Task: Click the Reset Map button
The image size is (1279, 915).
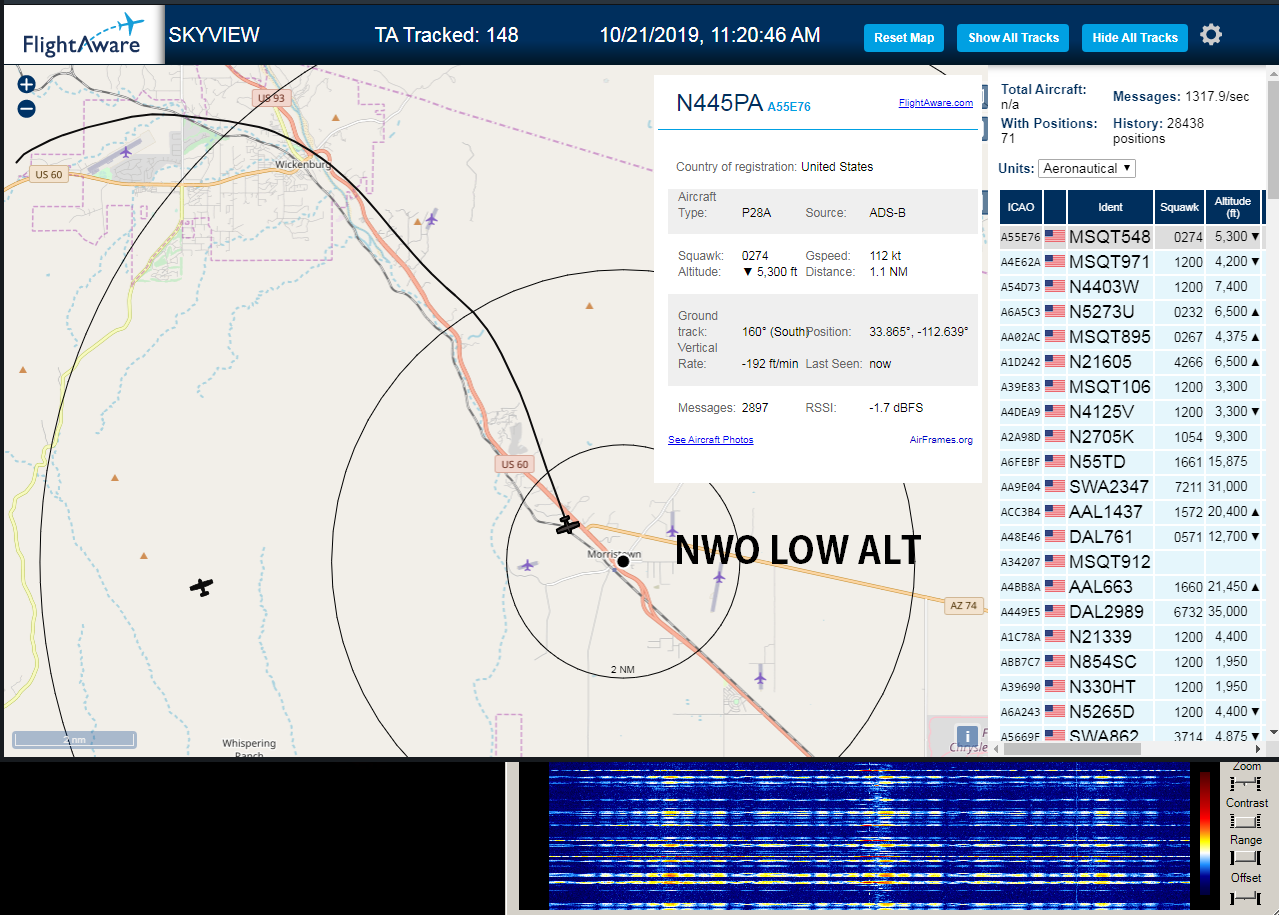Action: point(904,38)
